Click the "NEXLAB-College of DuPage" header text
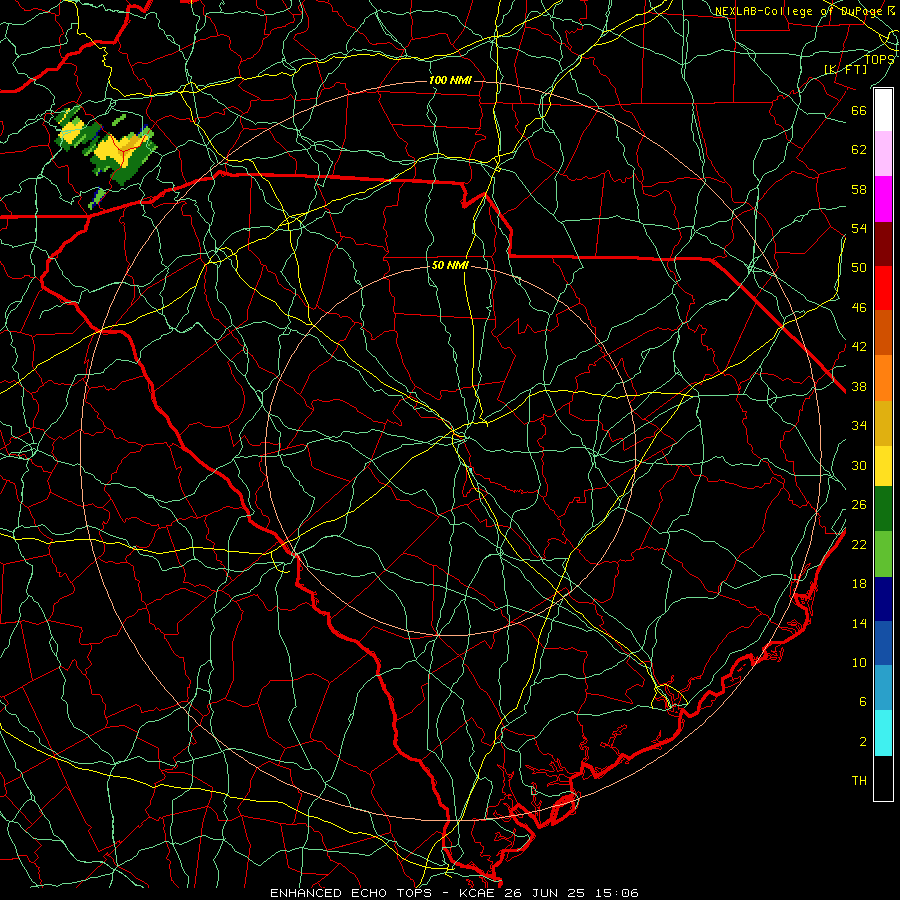Image resolution: width=900 pixels, height=900 pixels. (x=799, y=11)
